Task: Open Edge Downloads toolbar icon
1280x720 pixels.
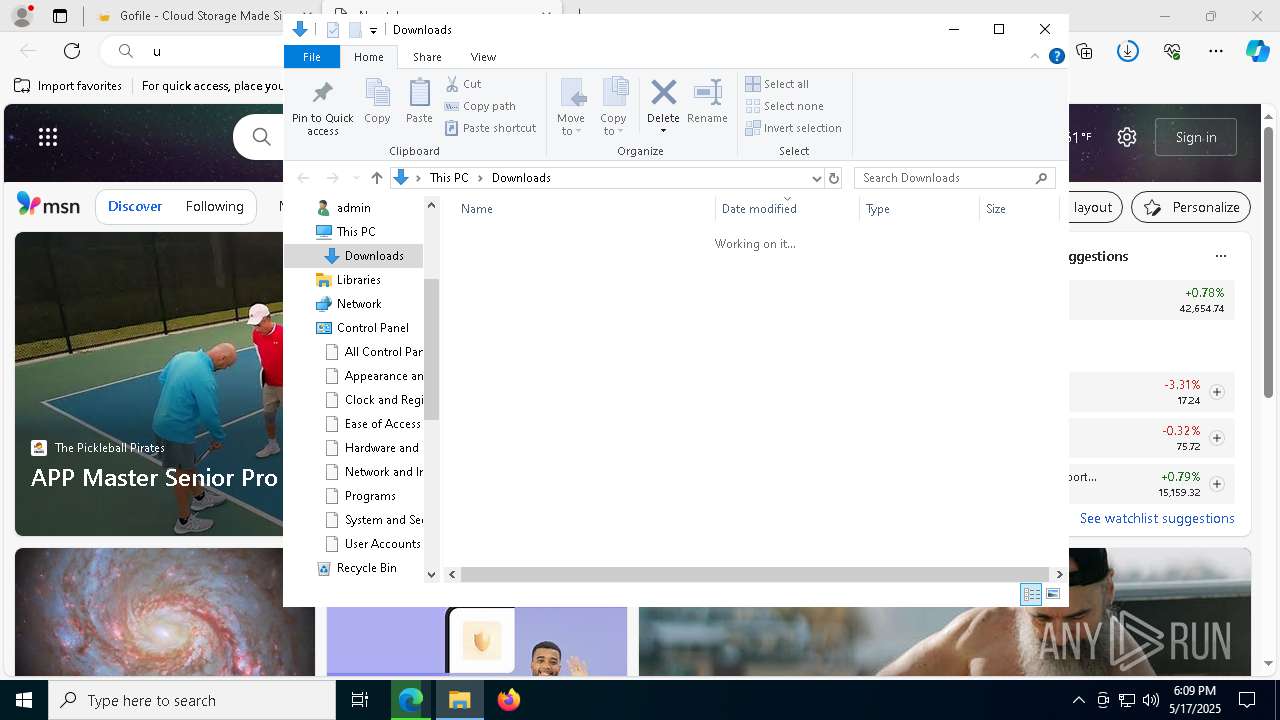Action: [1128, 51]
